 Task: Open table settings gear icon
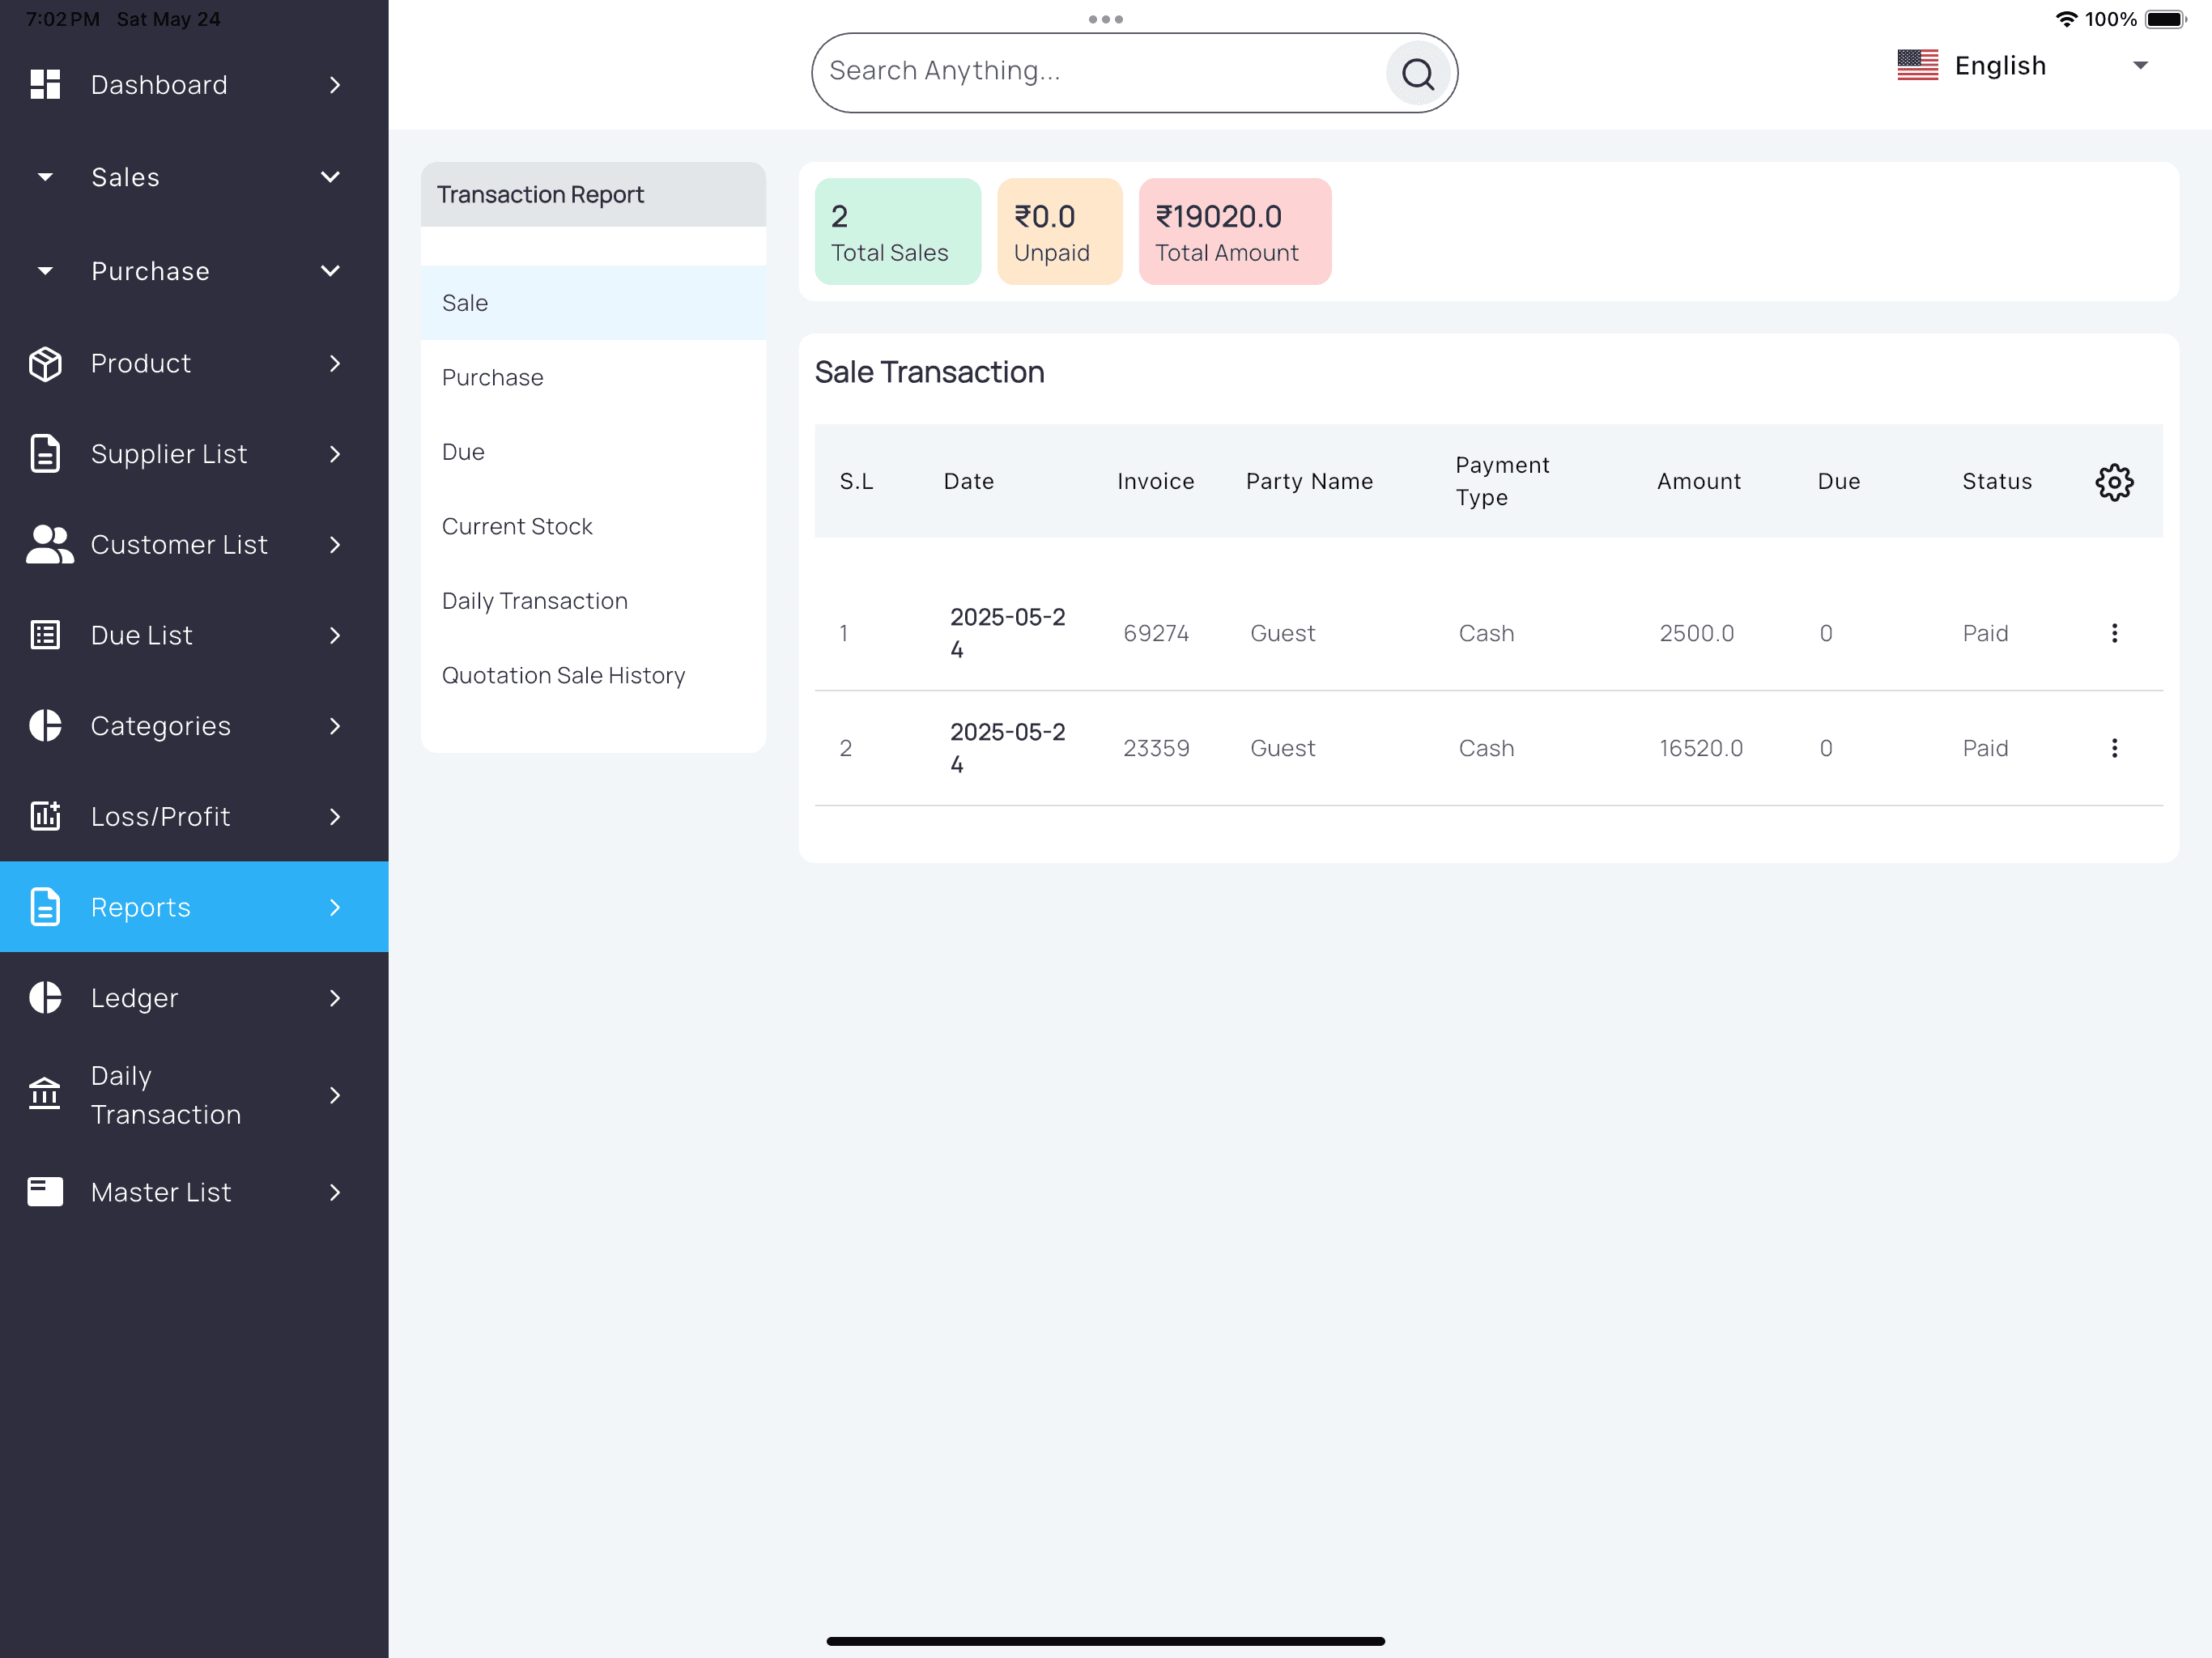coord(2113,482)
